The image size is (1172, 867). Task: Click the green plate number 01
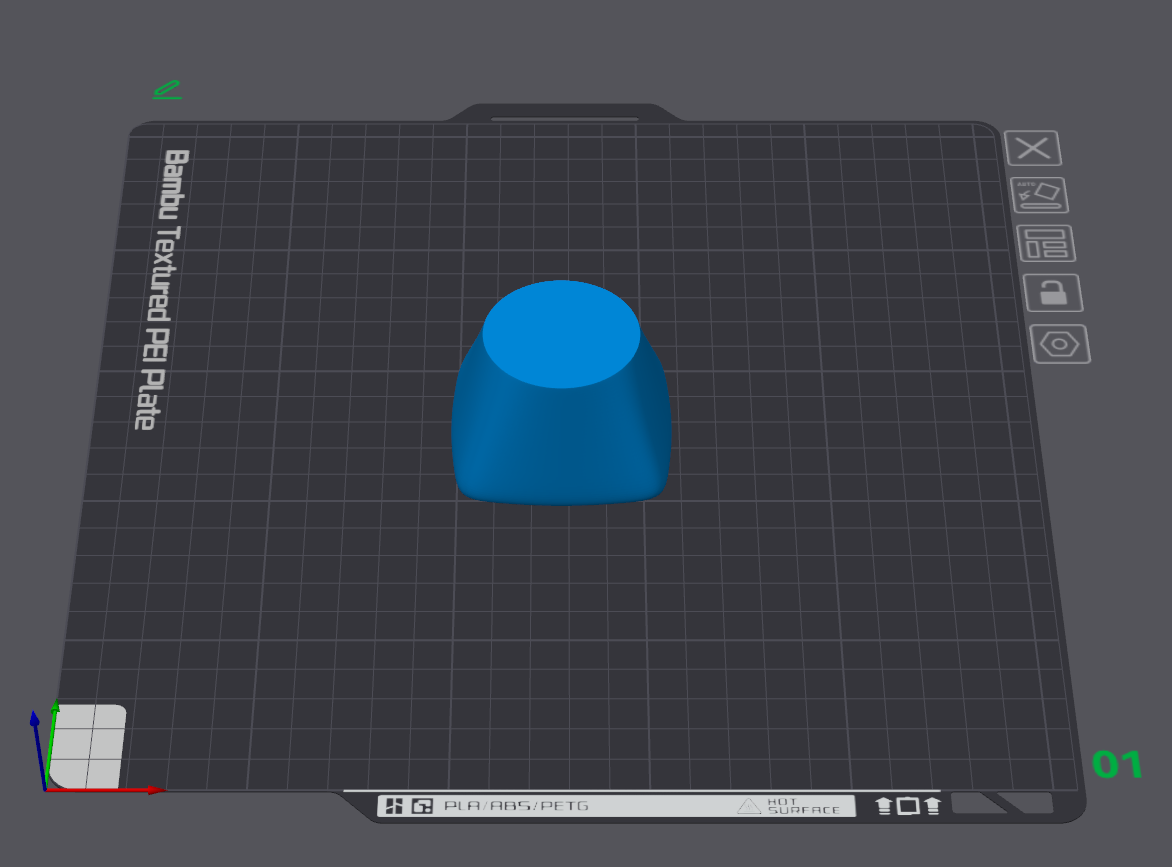click(1117, 765)
